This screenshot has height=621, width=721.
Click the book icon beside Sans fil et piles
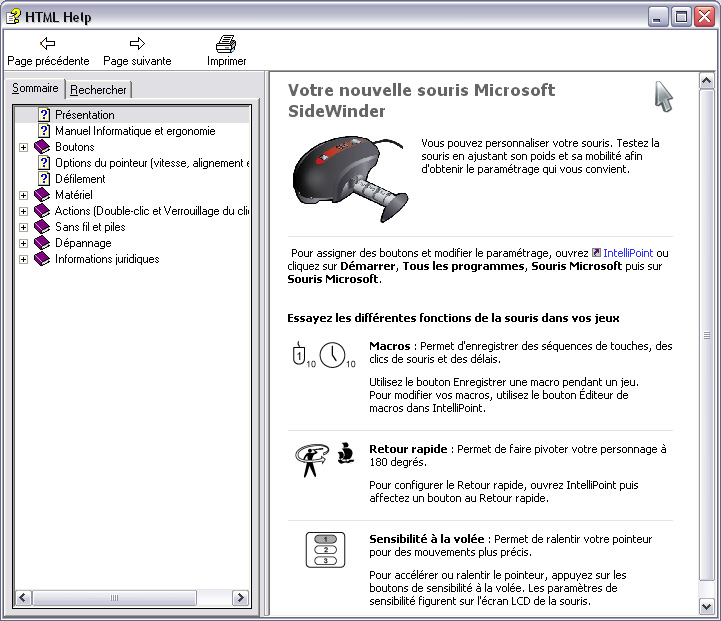(42, 227)
